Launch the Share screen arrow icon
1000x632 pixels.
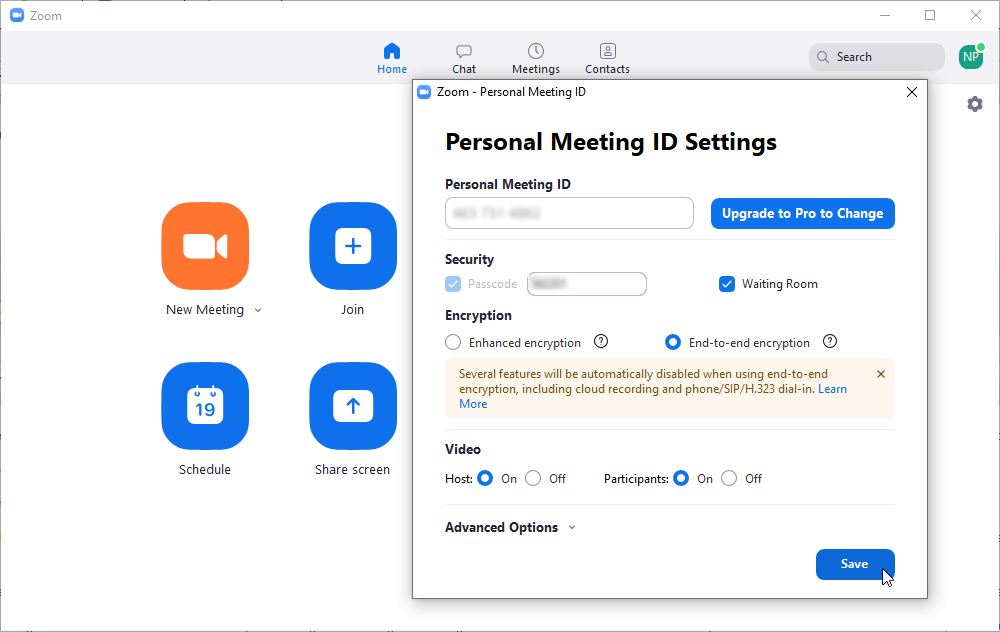353,406
